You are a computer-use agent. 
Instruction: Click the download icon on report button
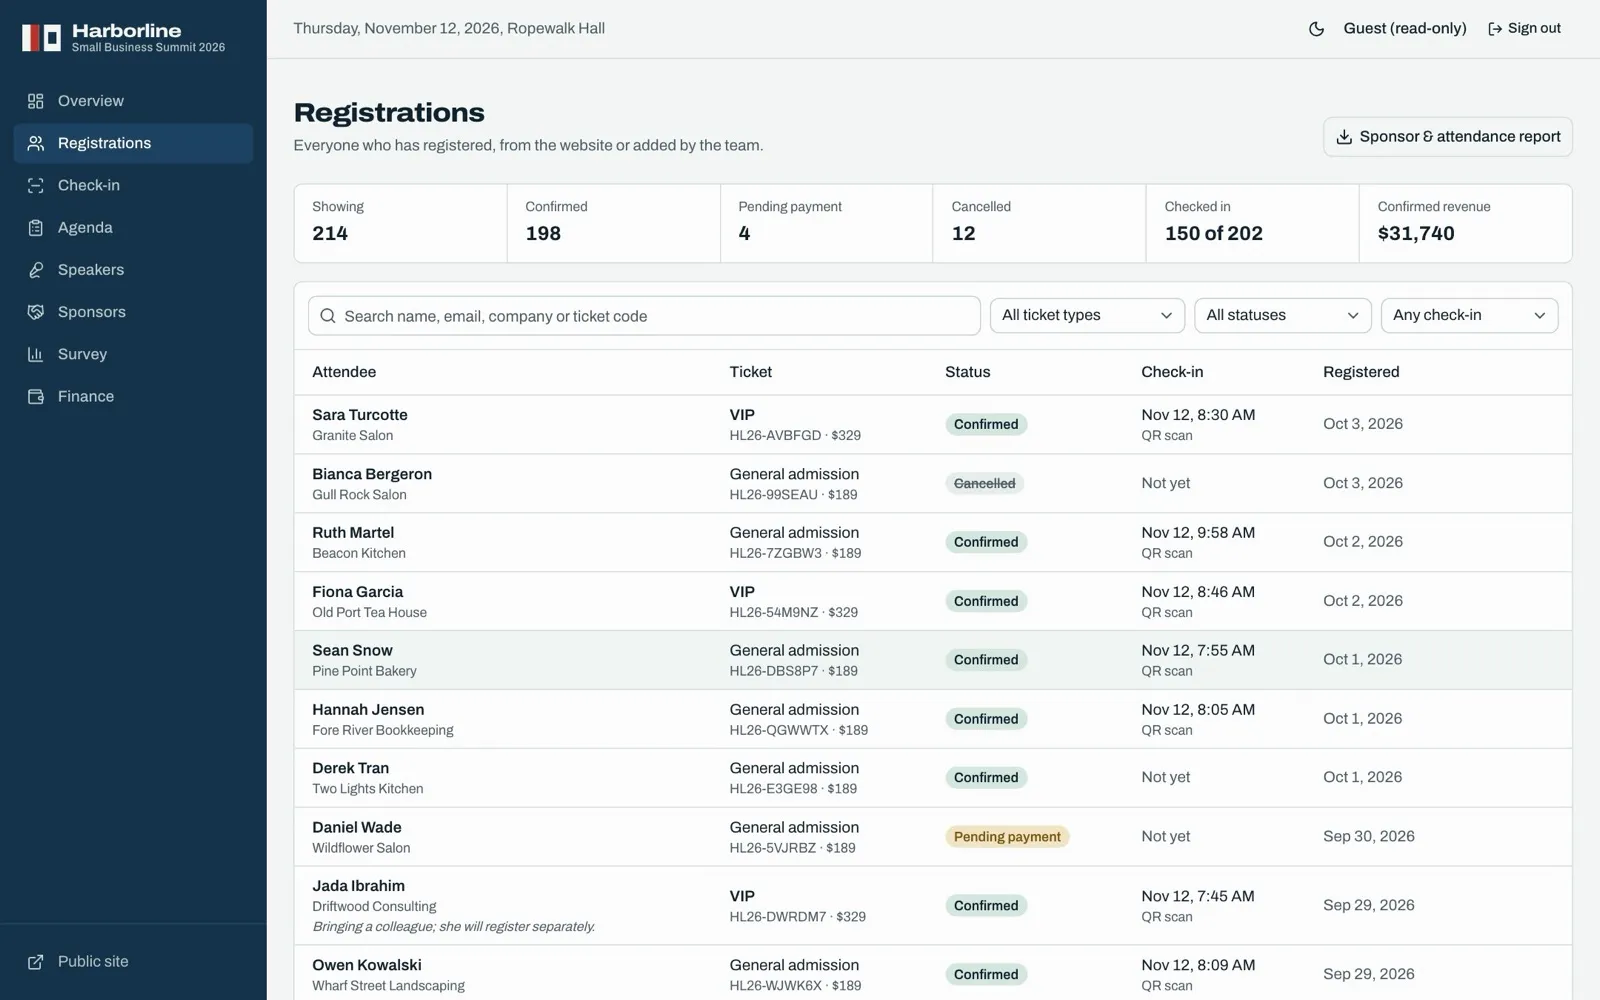(x=1344, y=137)
